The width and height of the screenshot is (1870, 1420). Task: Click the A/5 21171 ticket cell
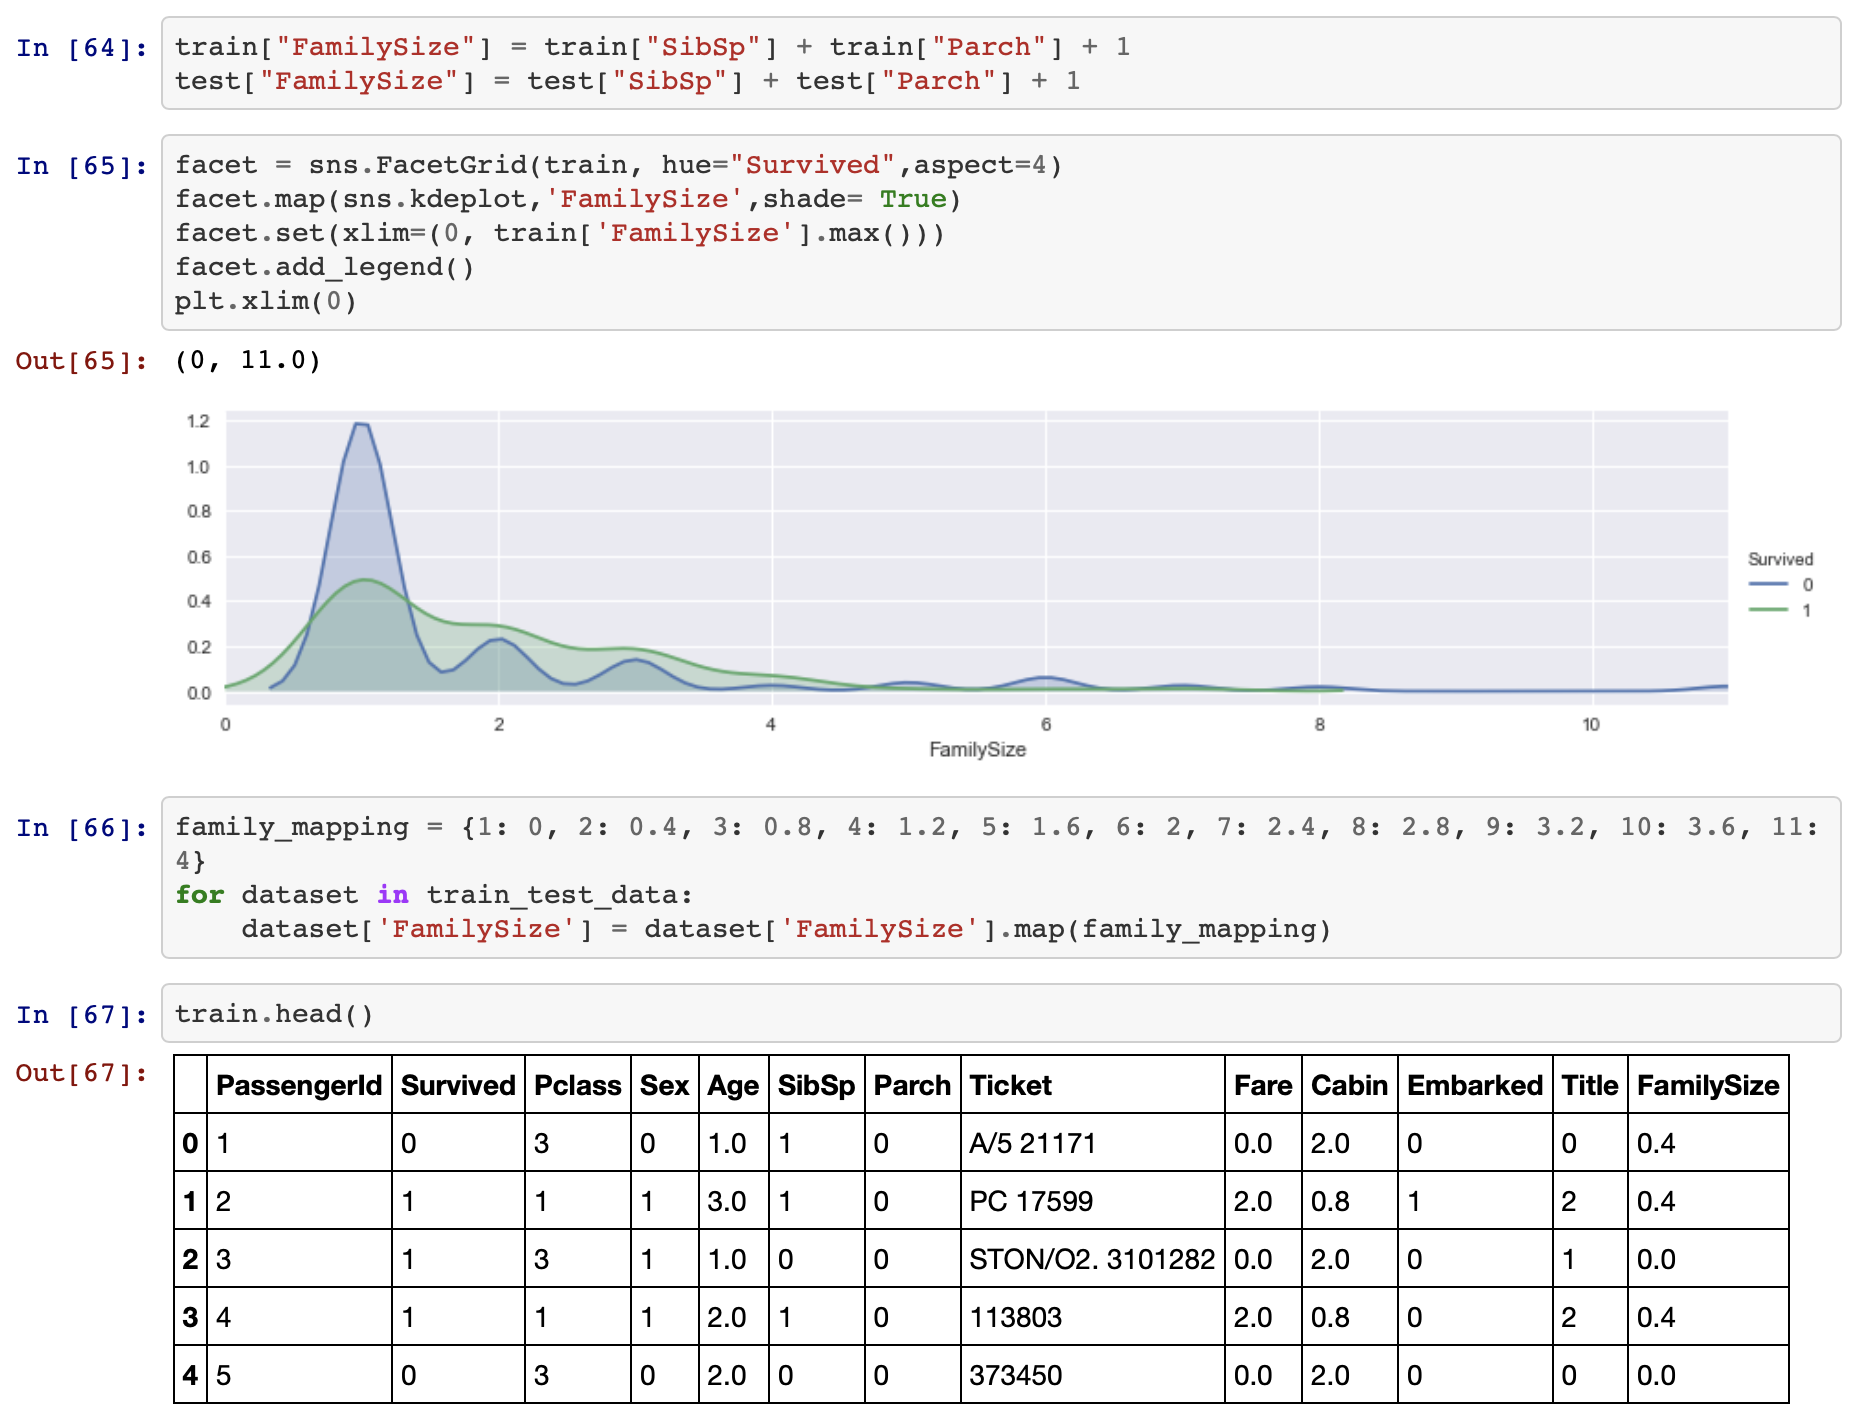pyautogui.click(x=1092, y=1143)
